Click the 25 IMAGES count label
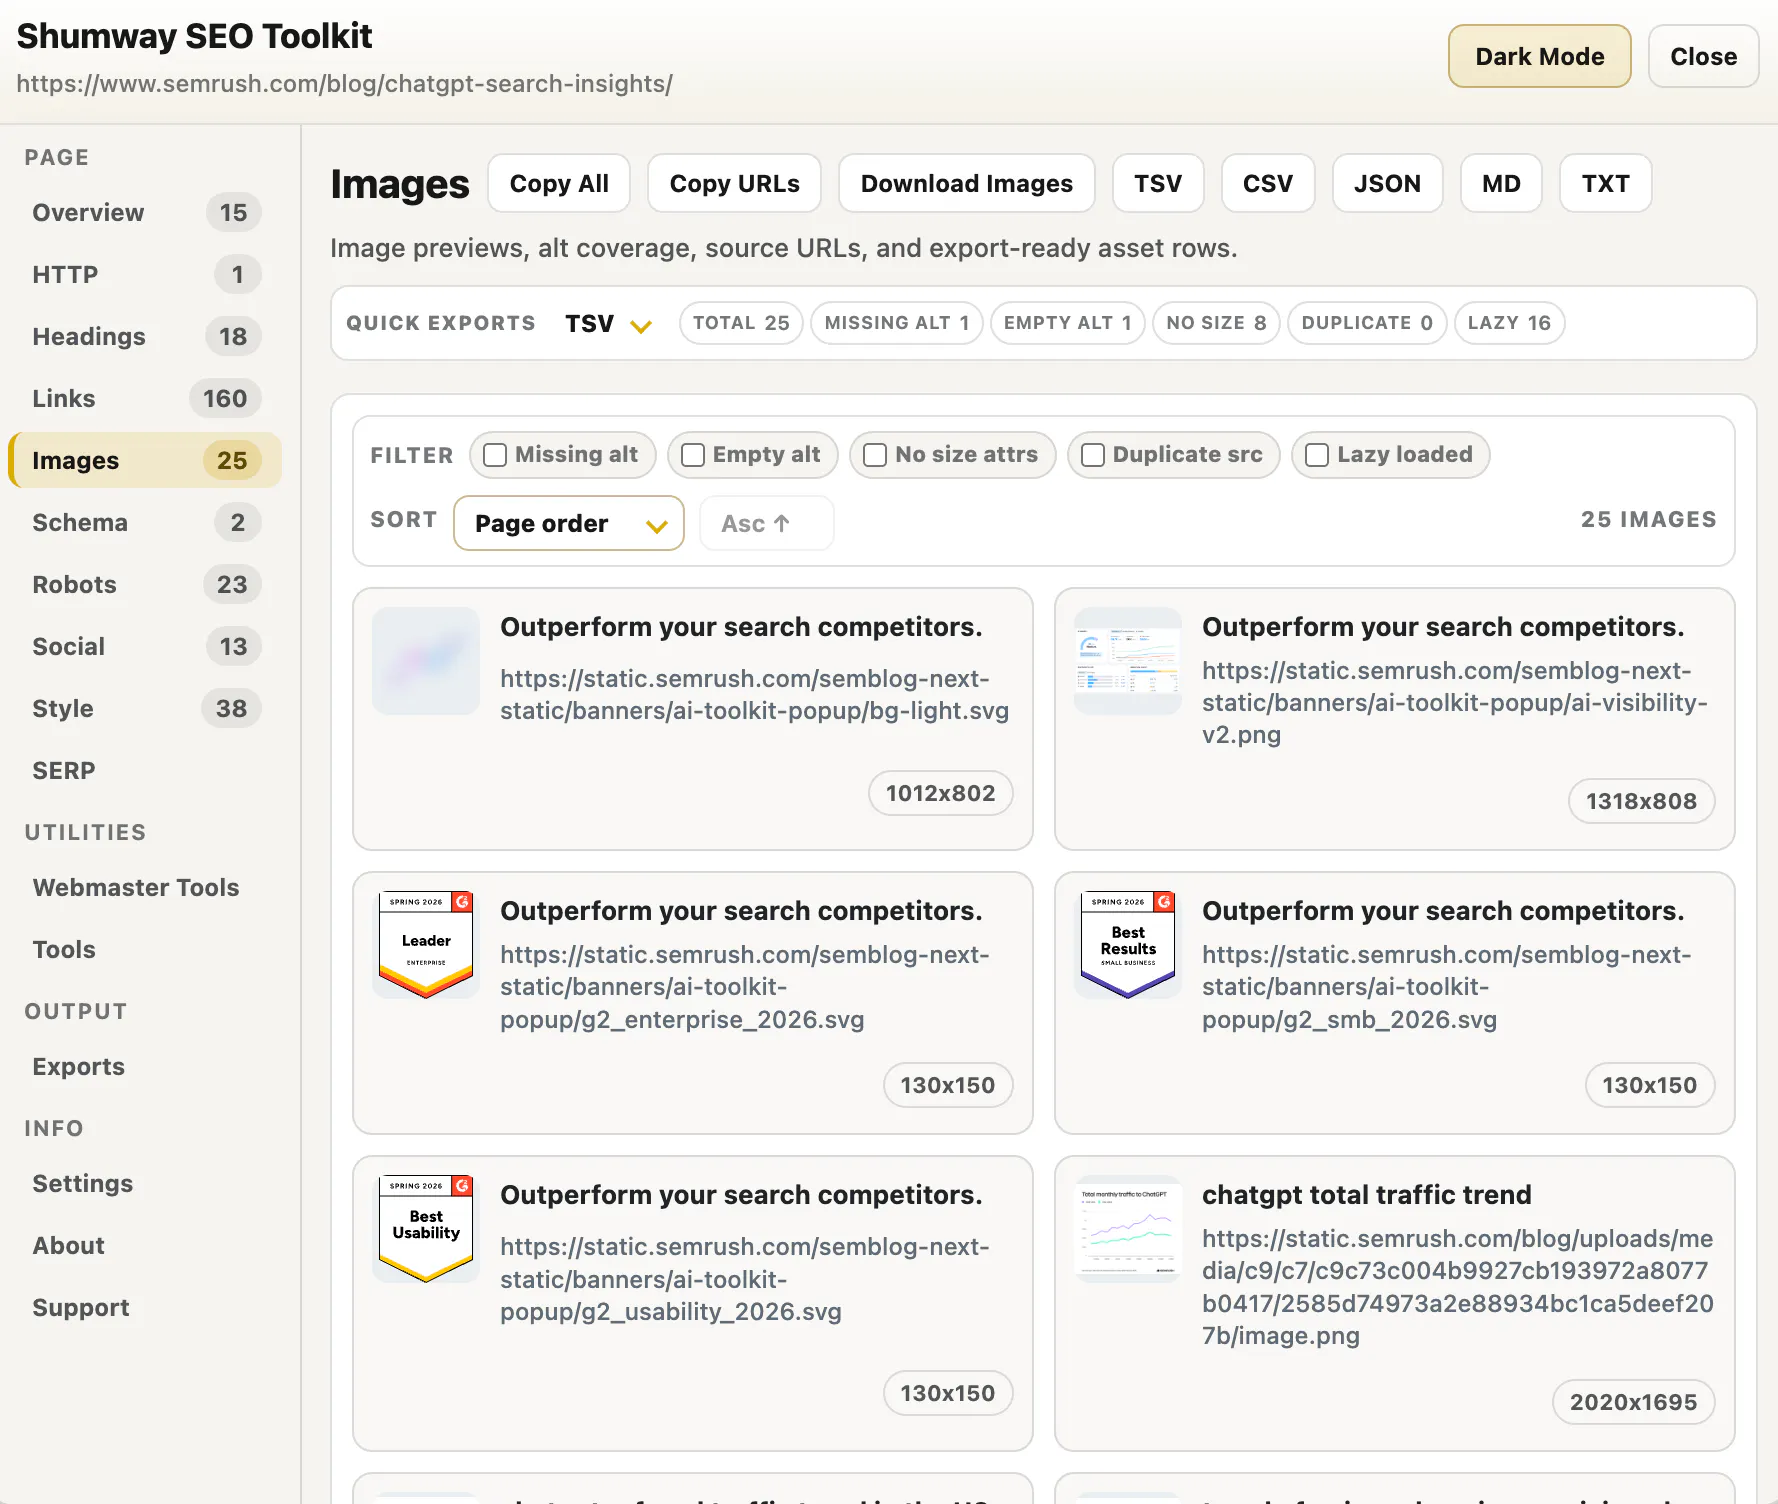This screenshot has width=1778, height=1504. (x=1648, y=520)
